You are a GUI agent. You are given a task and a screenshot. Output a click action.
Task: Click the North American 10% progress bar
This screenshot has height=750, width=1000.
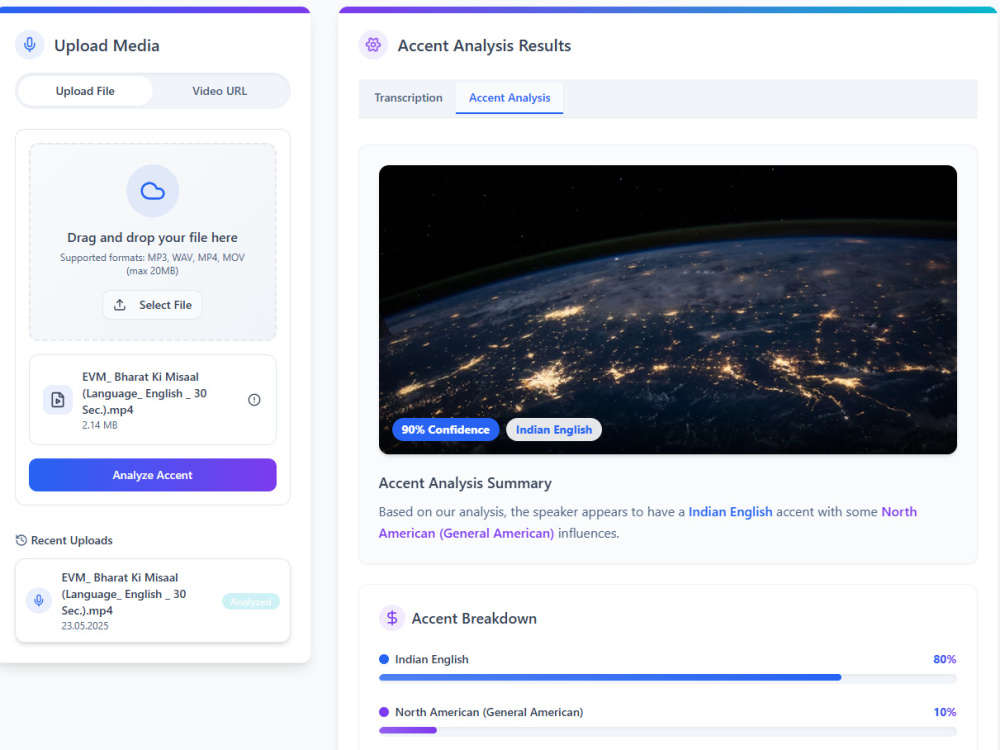pyautogui.click(x=668, y=730)
